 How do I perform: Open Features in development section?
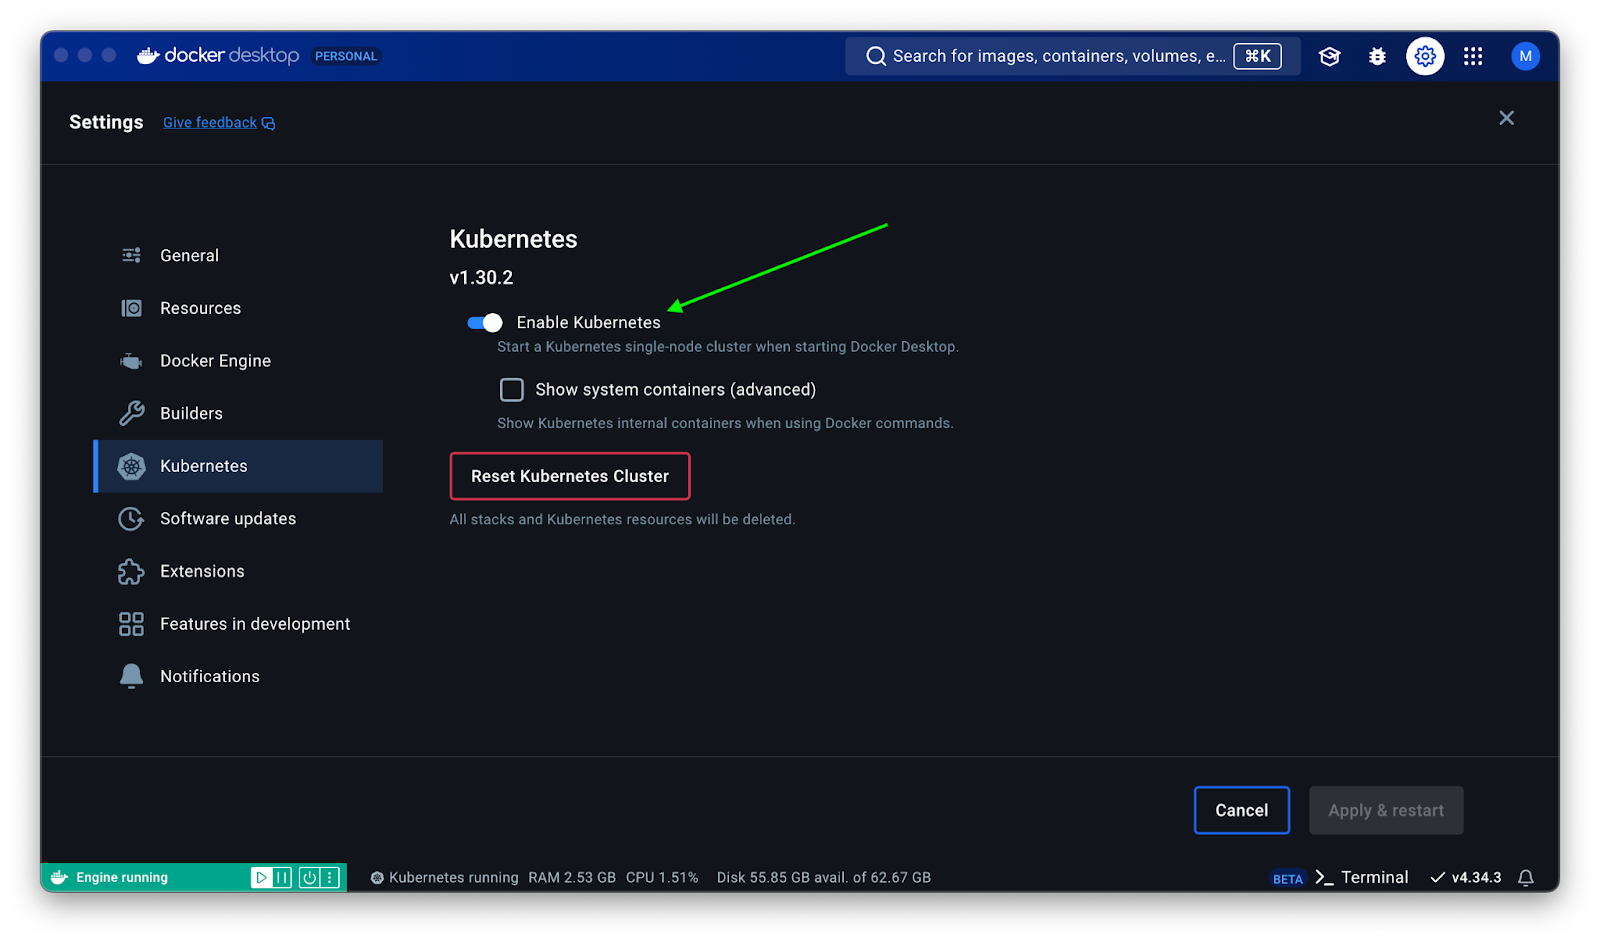pos(238,624)
